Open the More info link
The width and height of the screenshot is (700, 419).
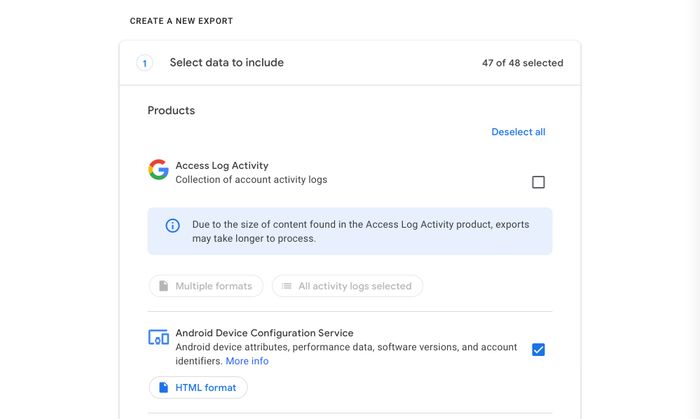tap(247, 361)
